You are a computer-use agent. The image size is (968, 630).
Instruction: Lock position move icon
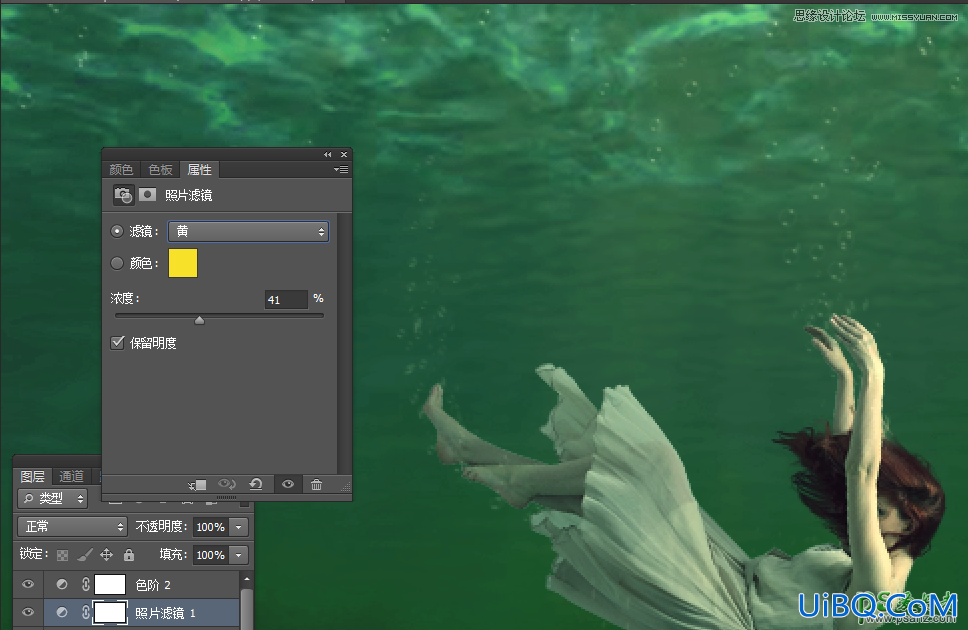coord(106,555)
